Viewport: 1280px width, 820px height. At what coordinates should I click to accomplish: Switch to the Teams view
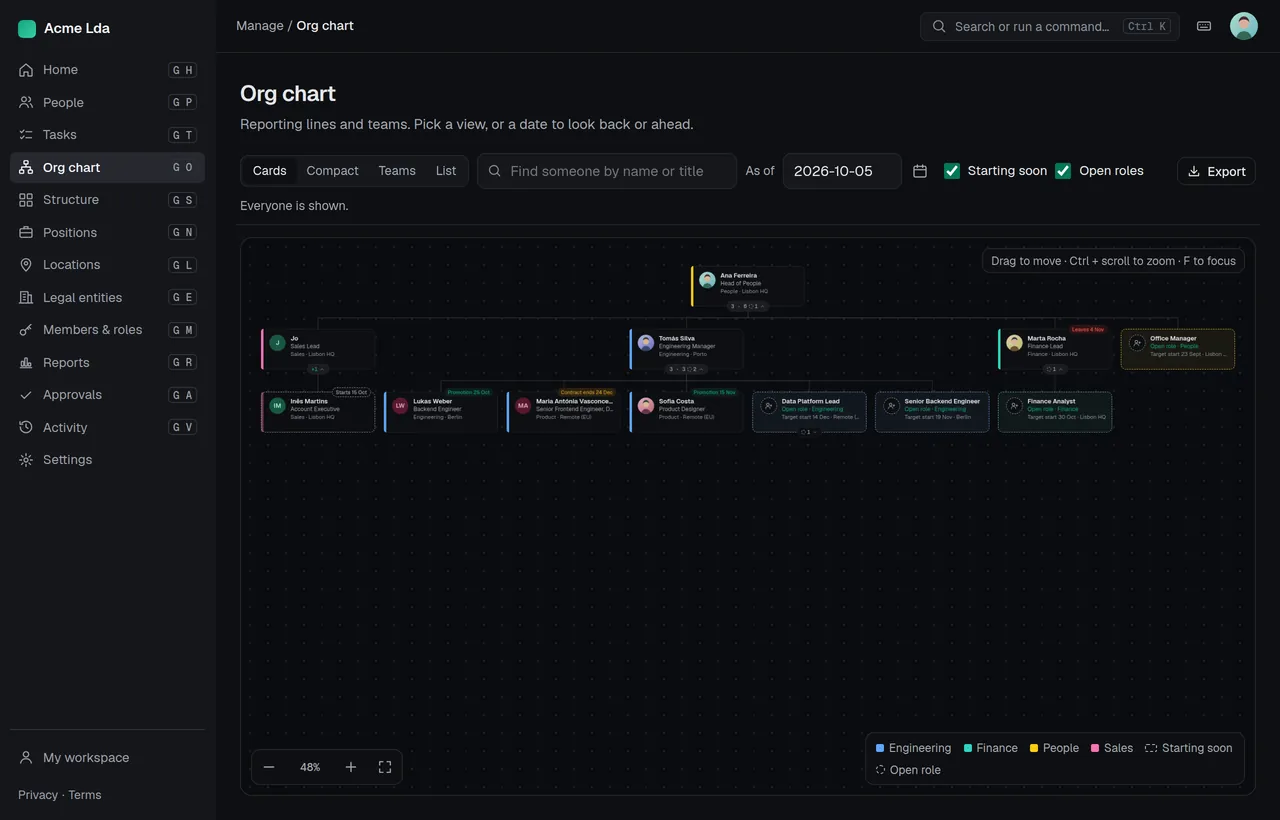397,171
